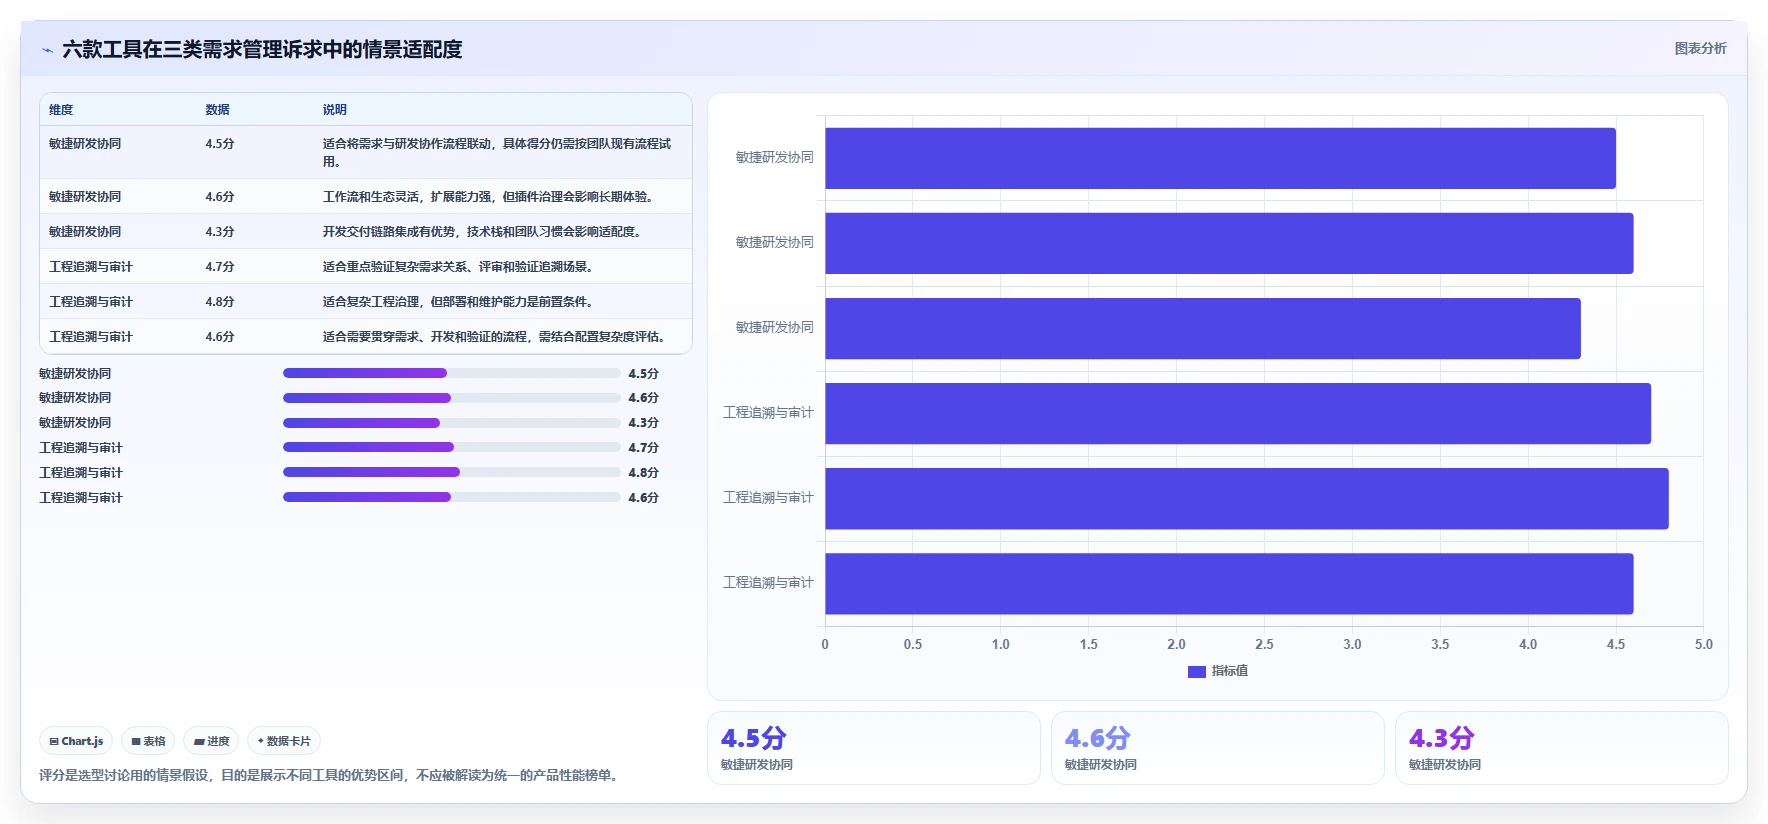Click the 0.5 tick on the chart axis
1768x824 pixels.
(913, 645)
